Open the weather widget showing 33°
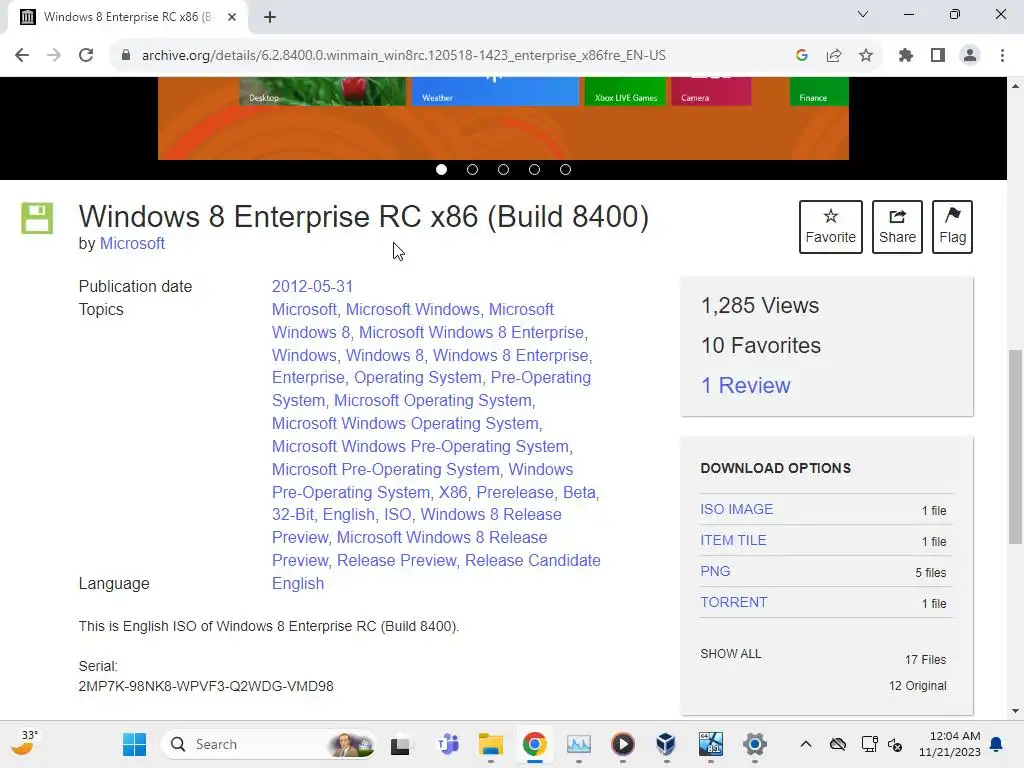Viewport: 1024px width, 768px height. coord(25,743)
